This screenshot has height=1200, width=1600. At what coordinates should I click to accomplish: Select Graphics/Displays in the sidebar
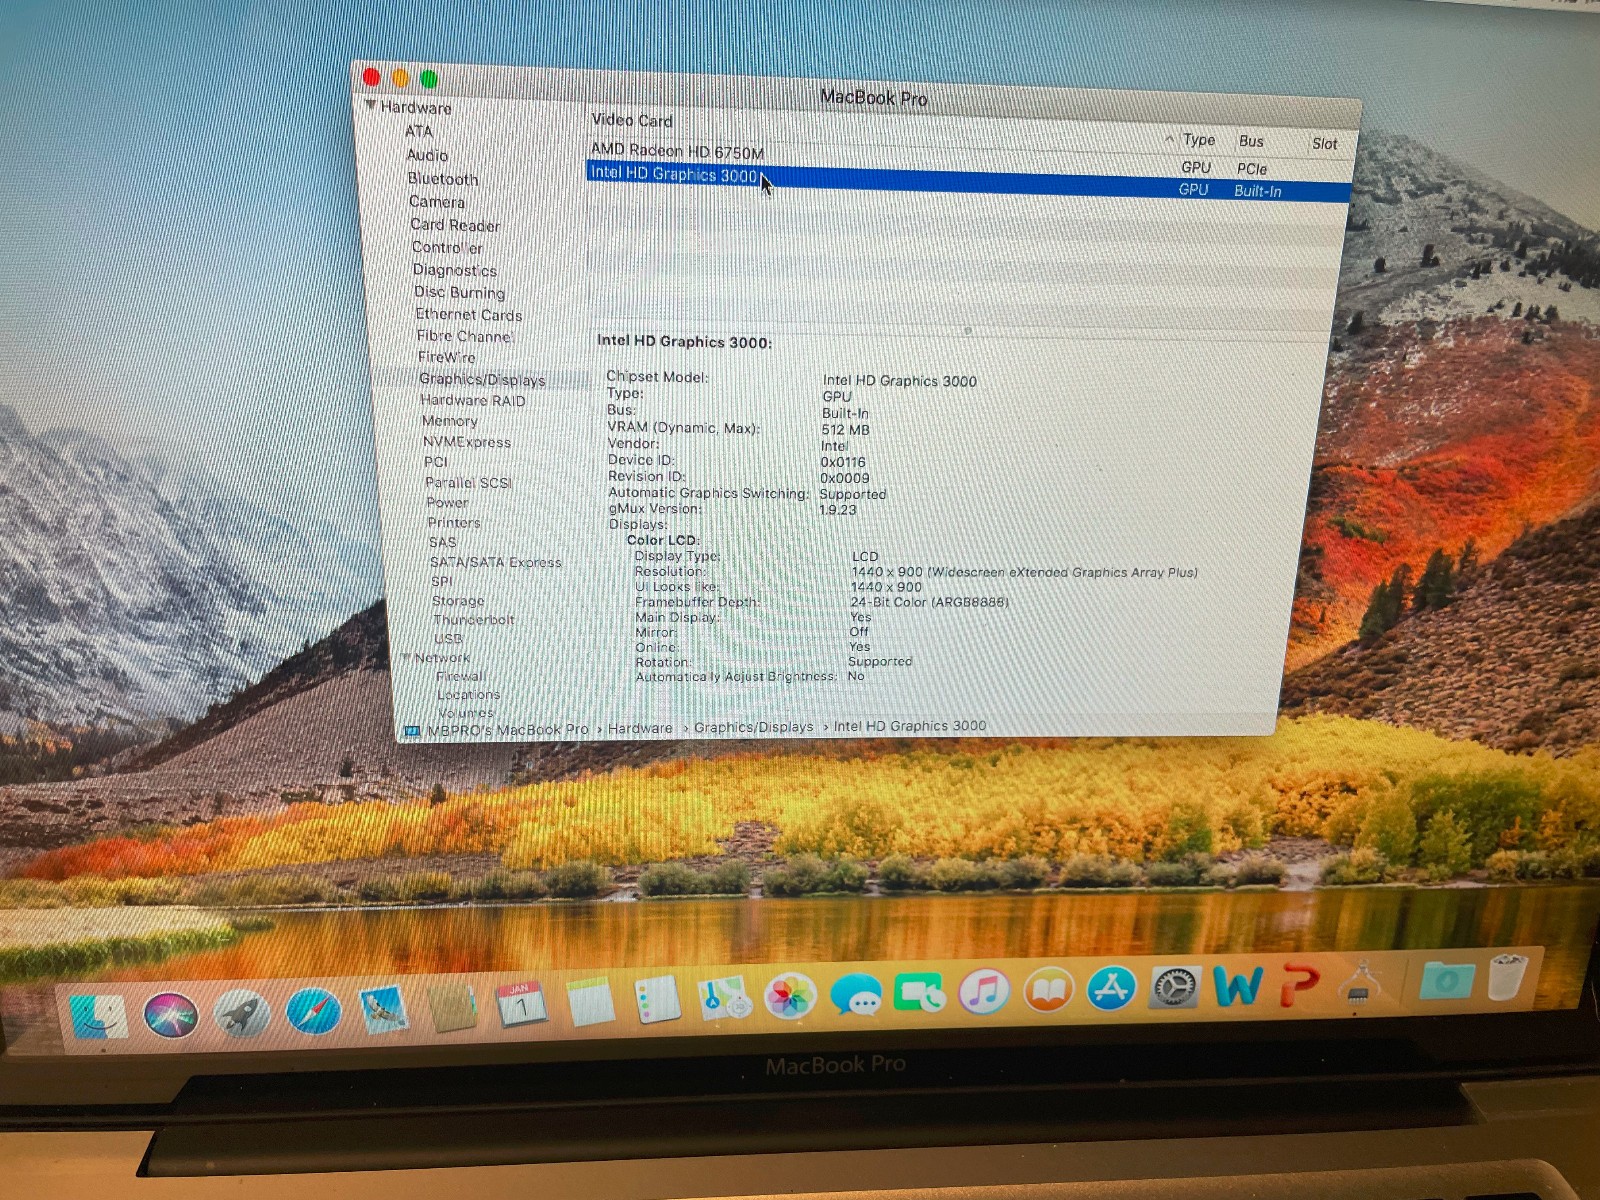point(482,379)
